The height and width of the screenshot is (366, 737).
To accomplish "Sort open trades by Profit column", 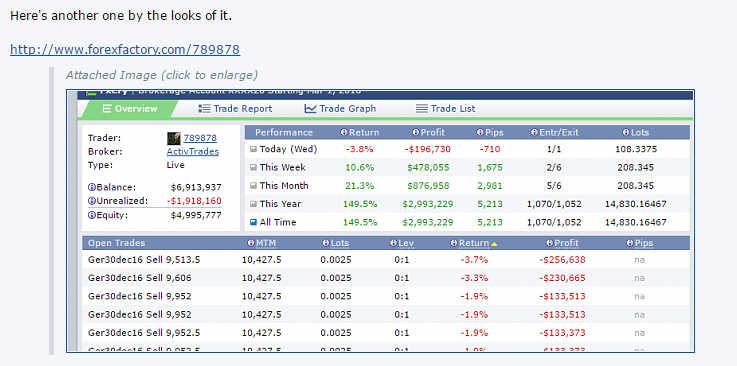I will coord(566,243).
